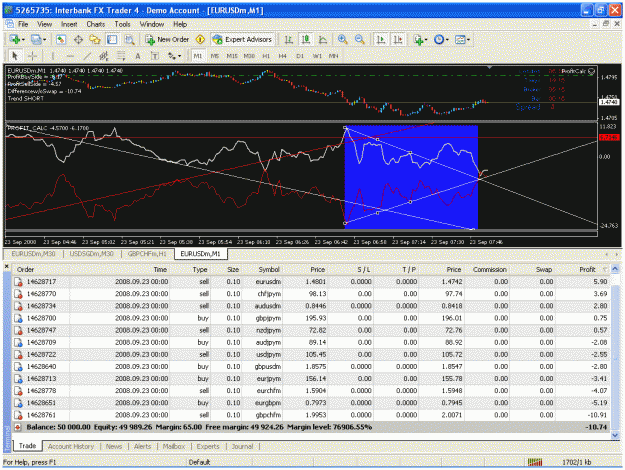Choose the Text Label tool
This screenshot has width=625, height=470.
point(155,56)
